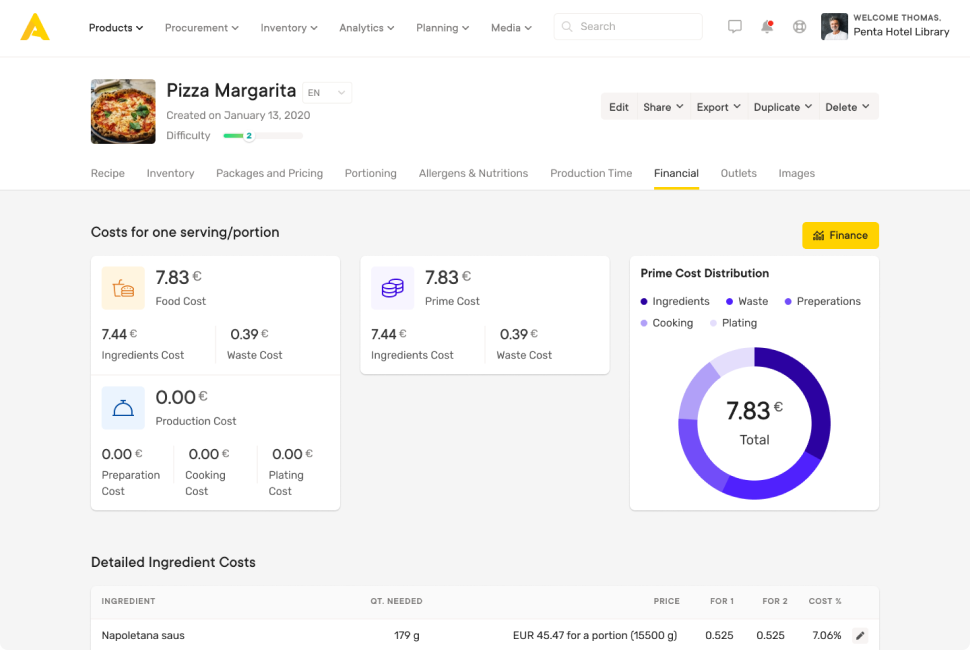Click the Production Cost cloche icon
The width and height of the screenshot is (970, 650).
pos(123,408)
